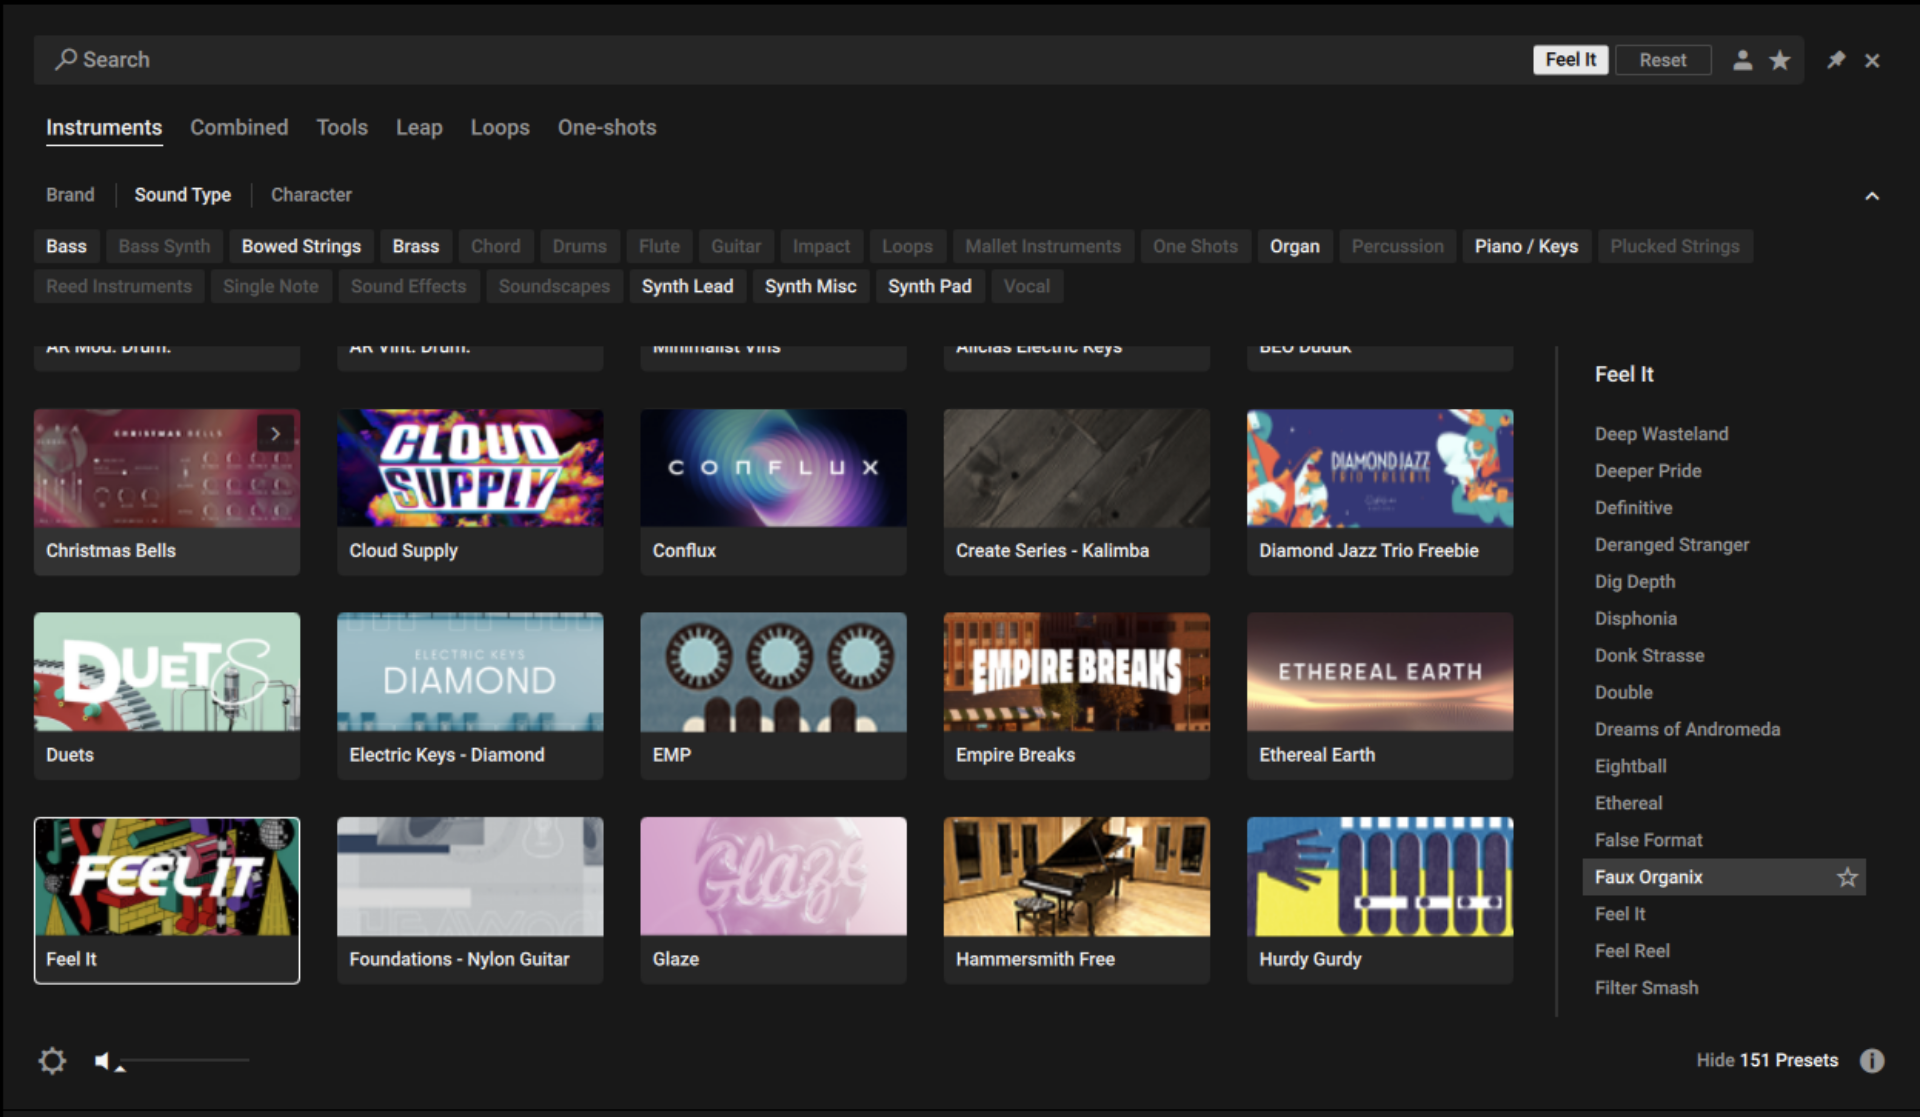Open the info icon beside presets count

coord(1871,1060)
